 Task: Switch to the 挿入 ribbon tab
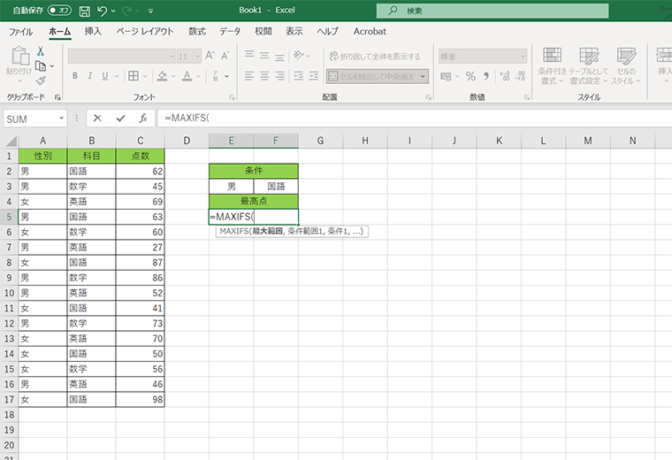[93, 31]
